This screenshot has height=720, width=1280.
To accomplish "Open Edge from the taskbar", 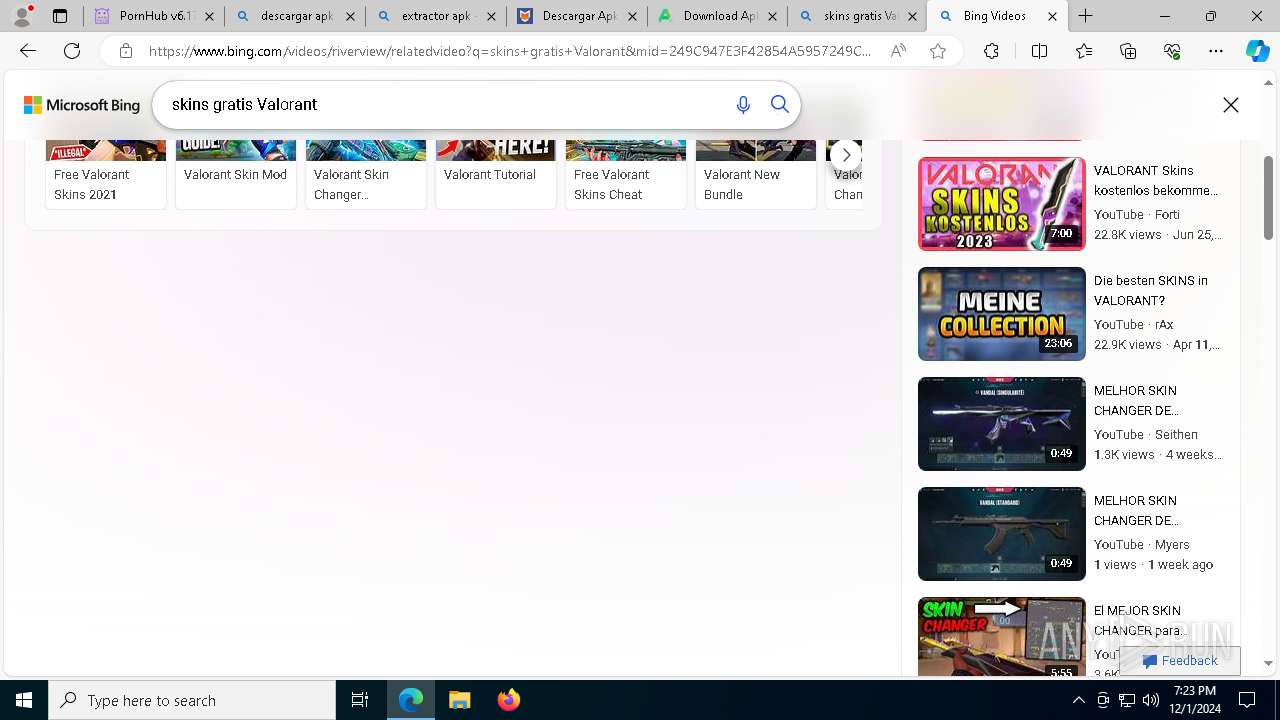I will point(411,700).
